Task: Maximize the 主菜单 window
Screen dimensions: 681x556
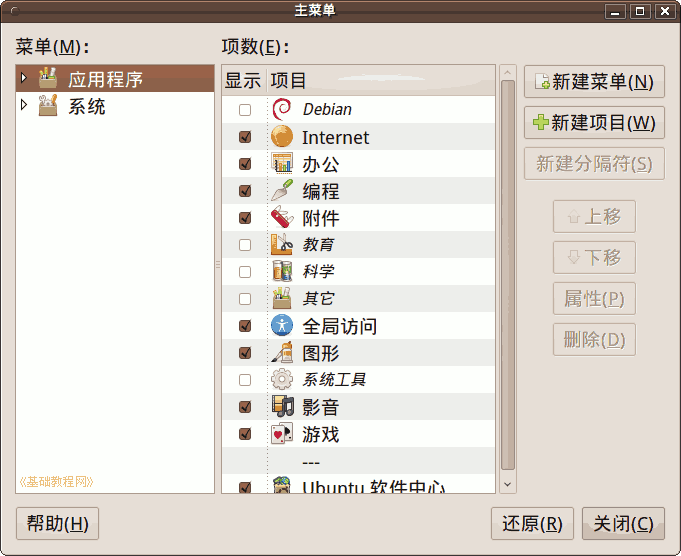Action: point(640,11)
